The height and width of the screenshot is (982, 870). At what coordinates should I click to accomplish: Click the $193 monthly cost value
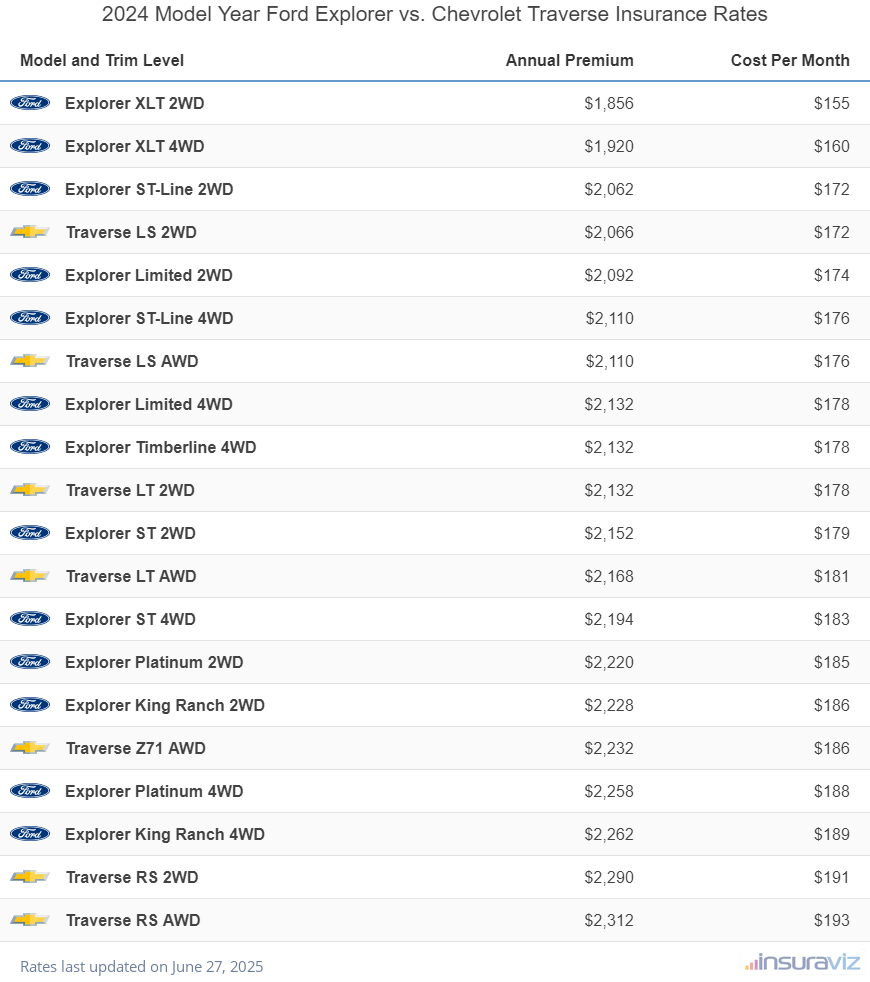832,920
